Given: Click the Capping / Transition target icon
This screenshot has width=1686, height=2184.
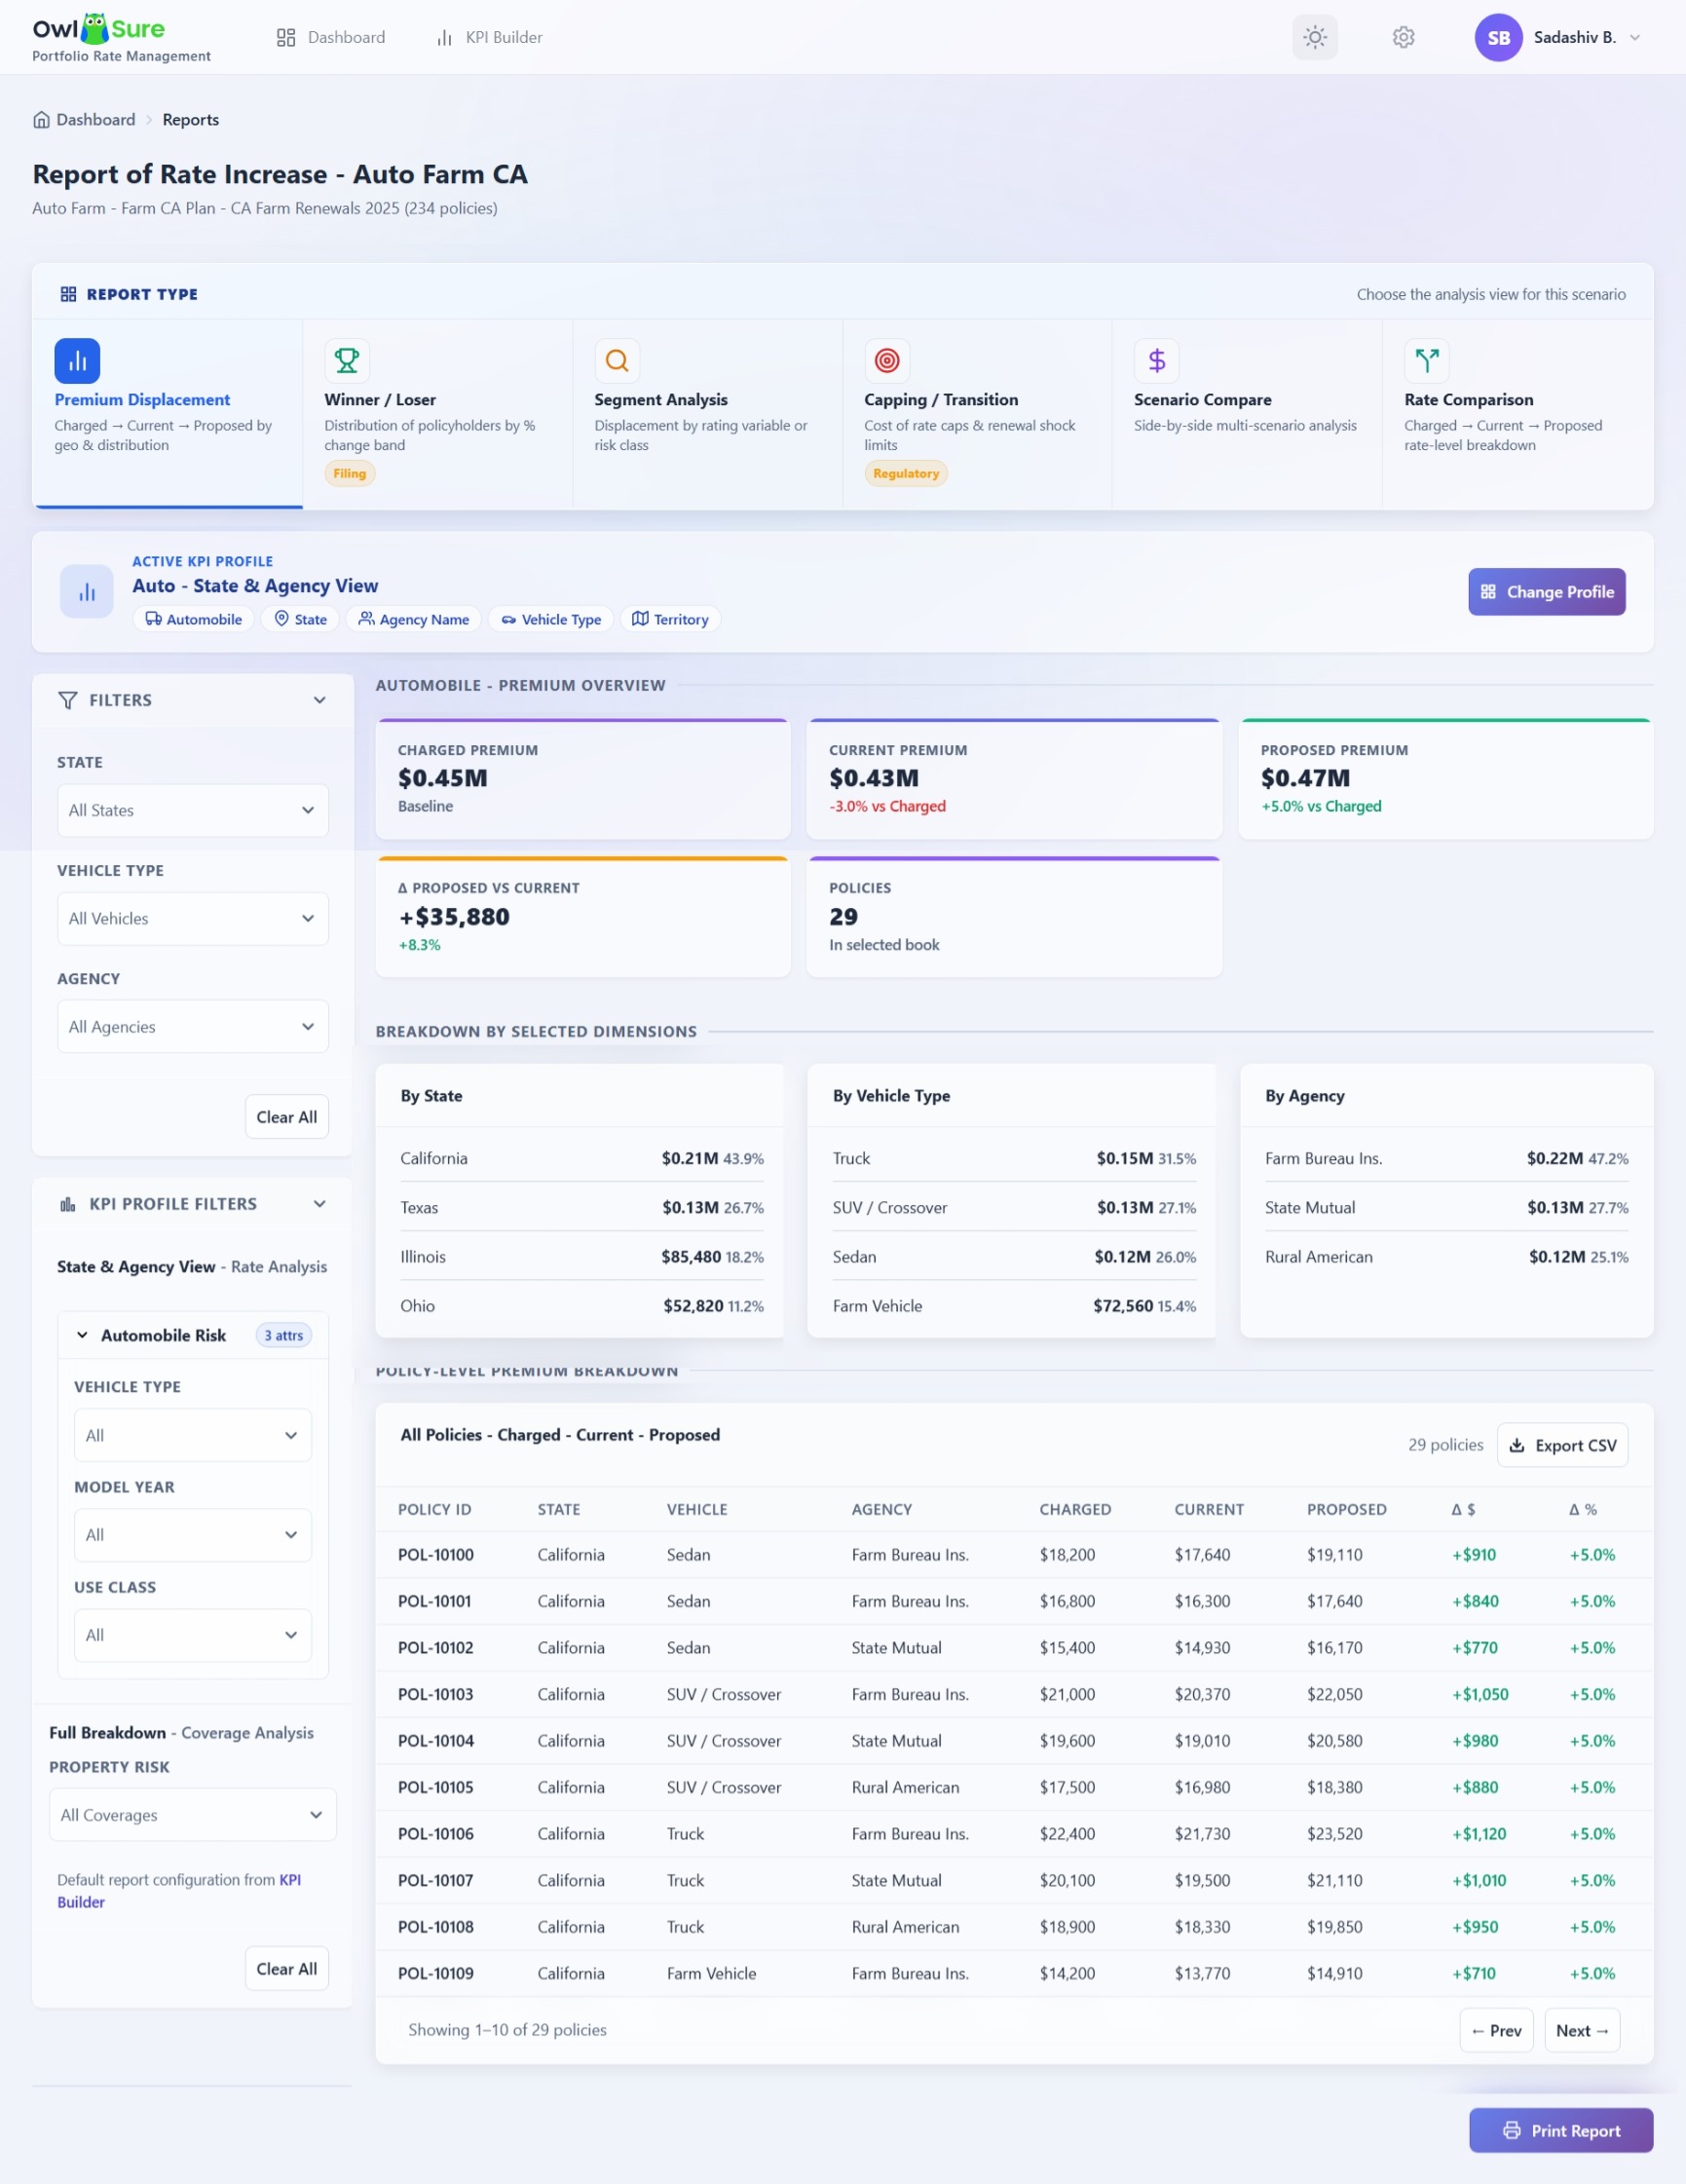Looking at the screenshot, I should [887, 361].
